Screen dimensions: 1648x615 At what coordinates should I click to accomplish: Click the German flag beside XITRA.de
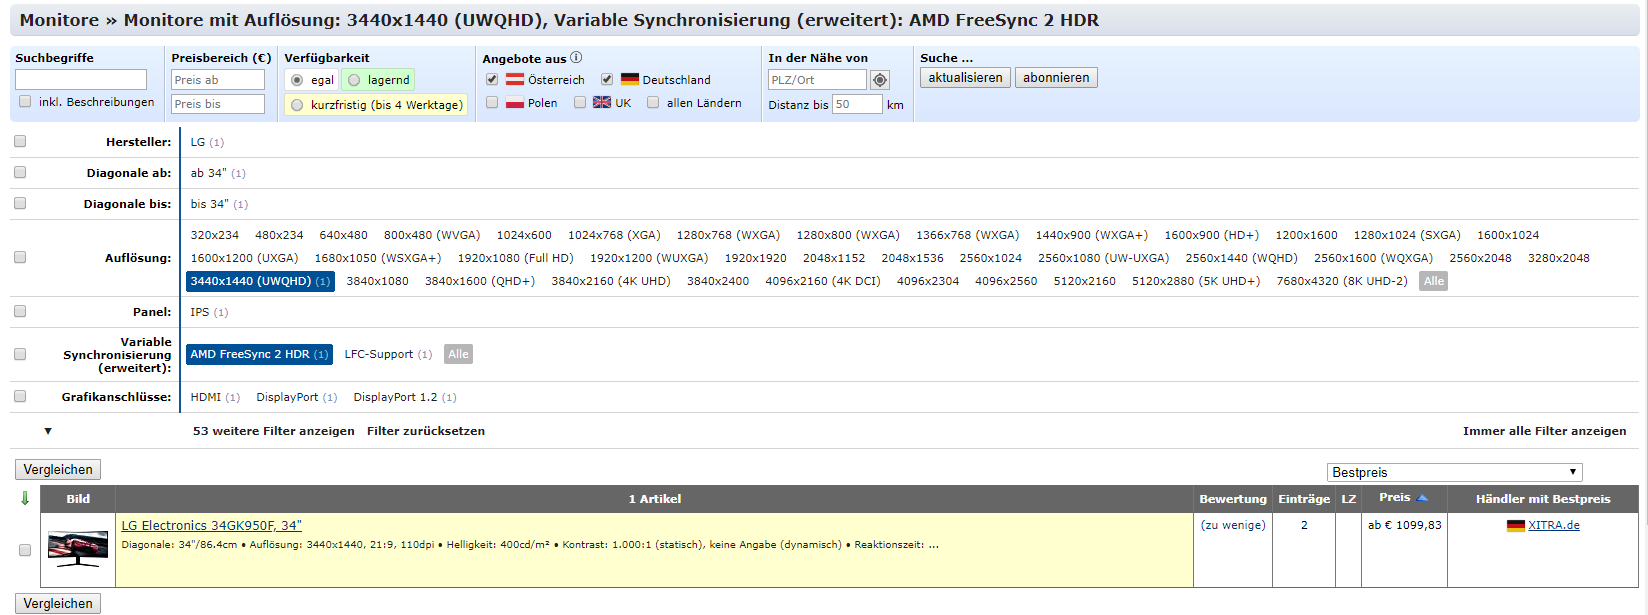(x=1516, y=526)
